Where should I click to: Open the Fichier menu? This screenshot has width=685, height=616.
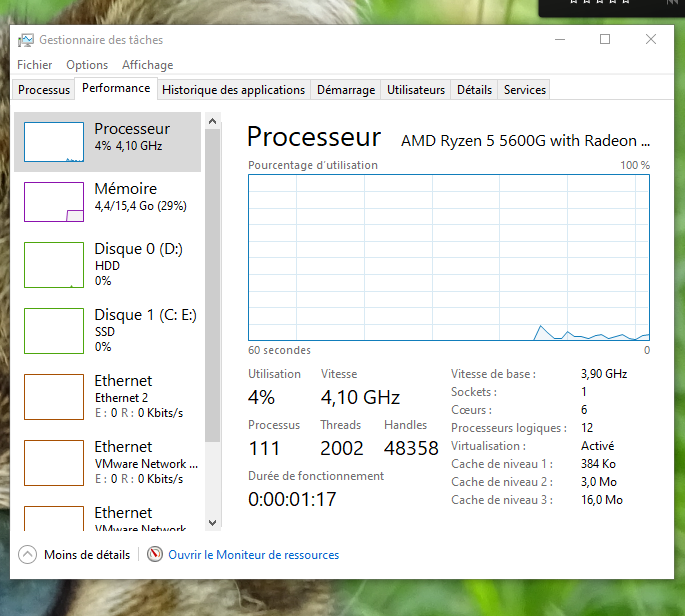tap(35, 65)
